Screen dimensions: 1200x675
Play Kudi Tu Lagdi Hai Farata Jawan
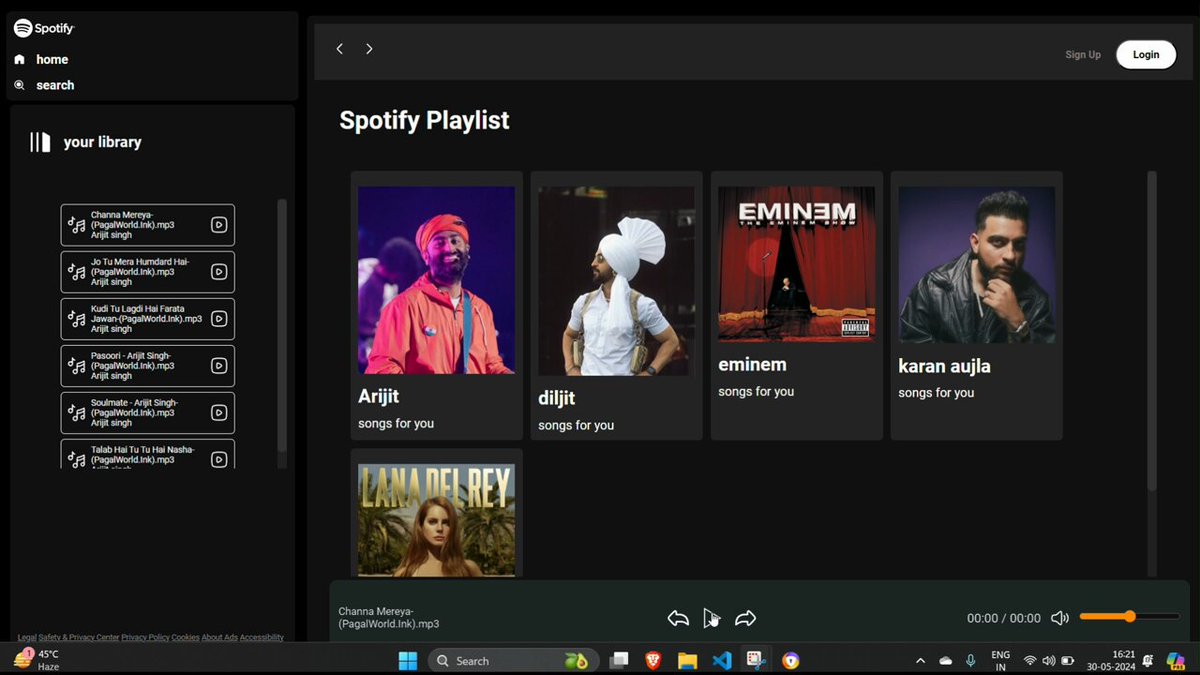[x=219, y=319]
